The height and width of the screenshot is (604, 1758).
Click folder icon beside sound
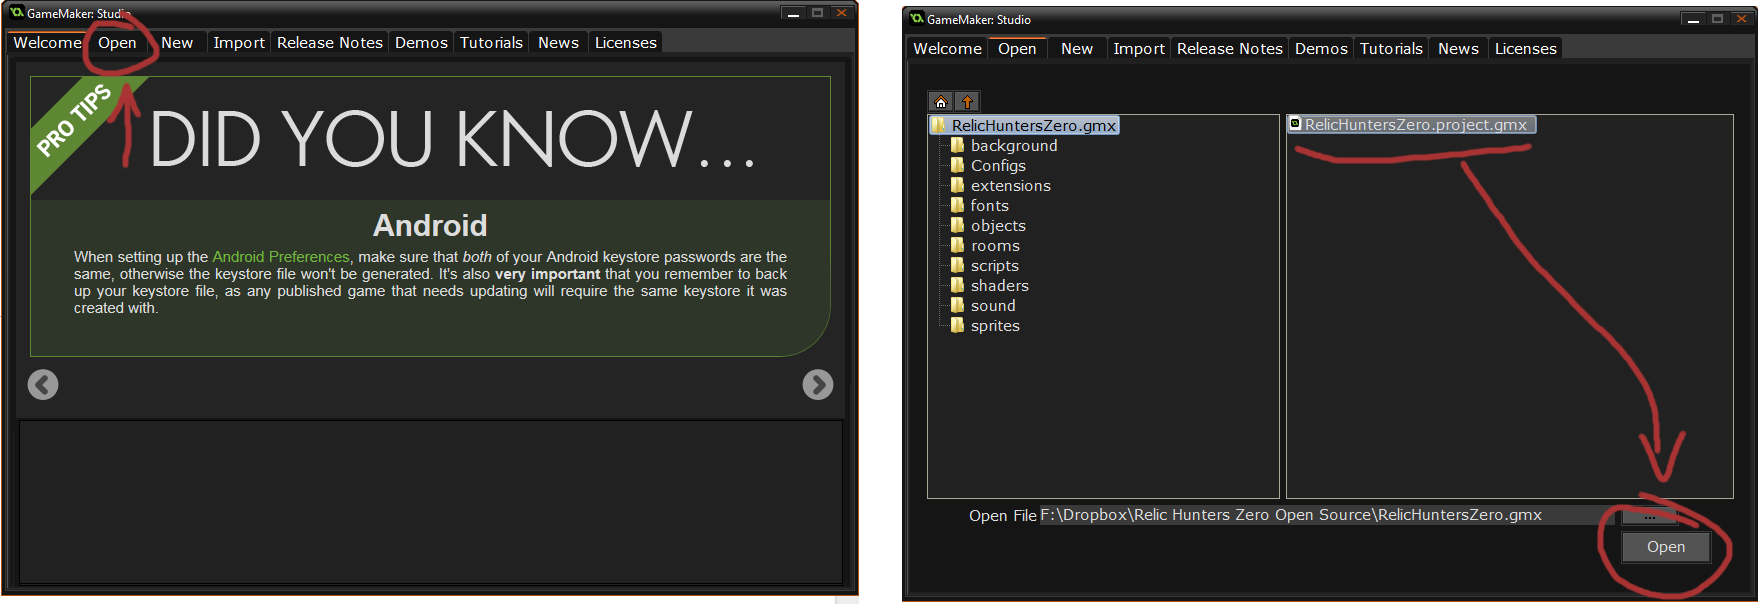tap(958, 305)
